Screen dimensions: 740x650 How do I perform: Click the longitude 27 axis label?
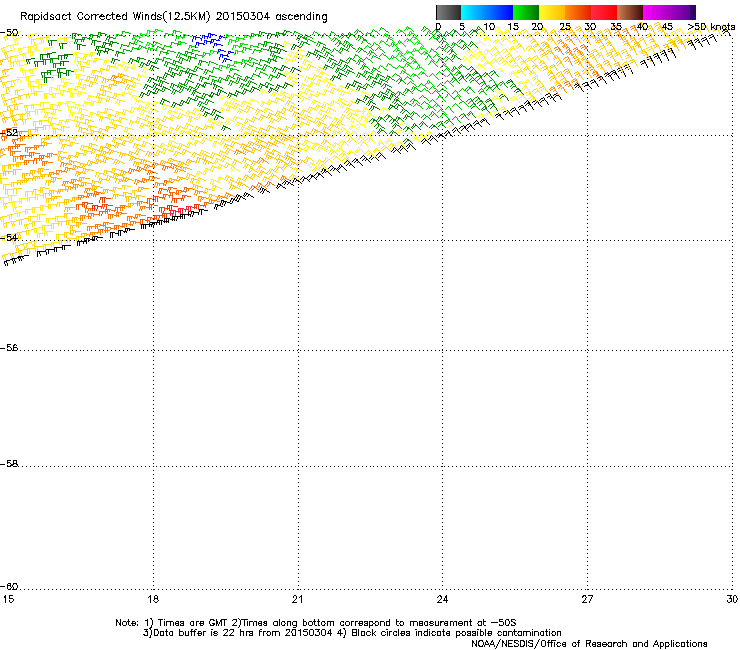[587, 599]
